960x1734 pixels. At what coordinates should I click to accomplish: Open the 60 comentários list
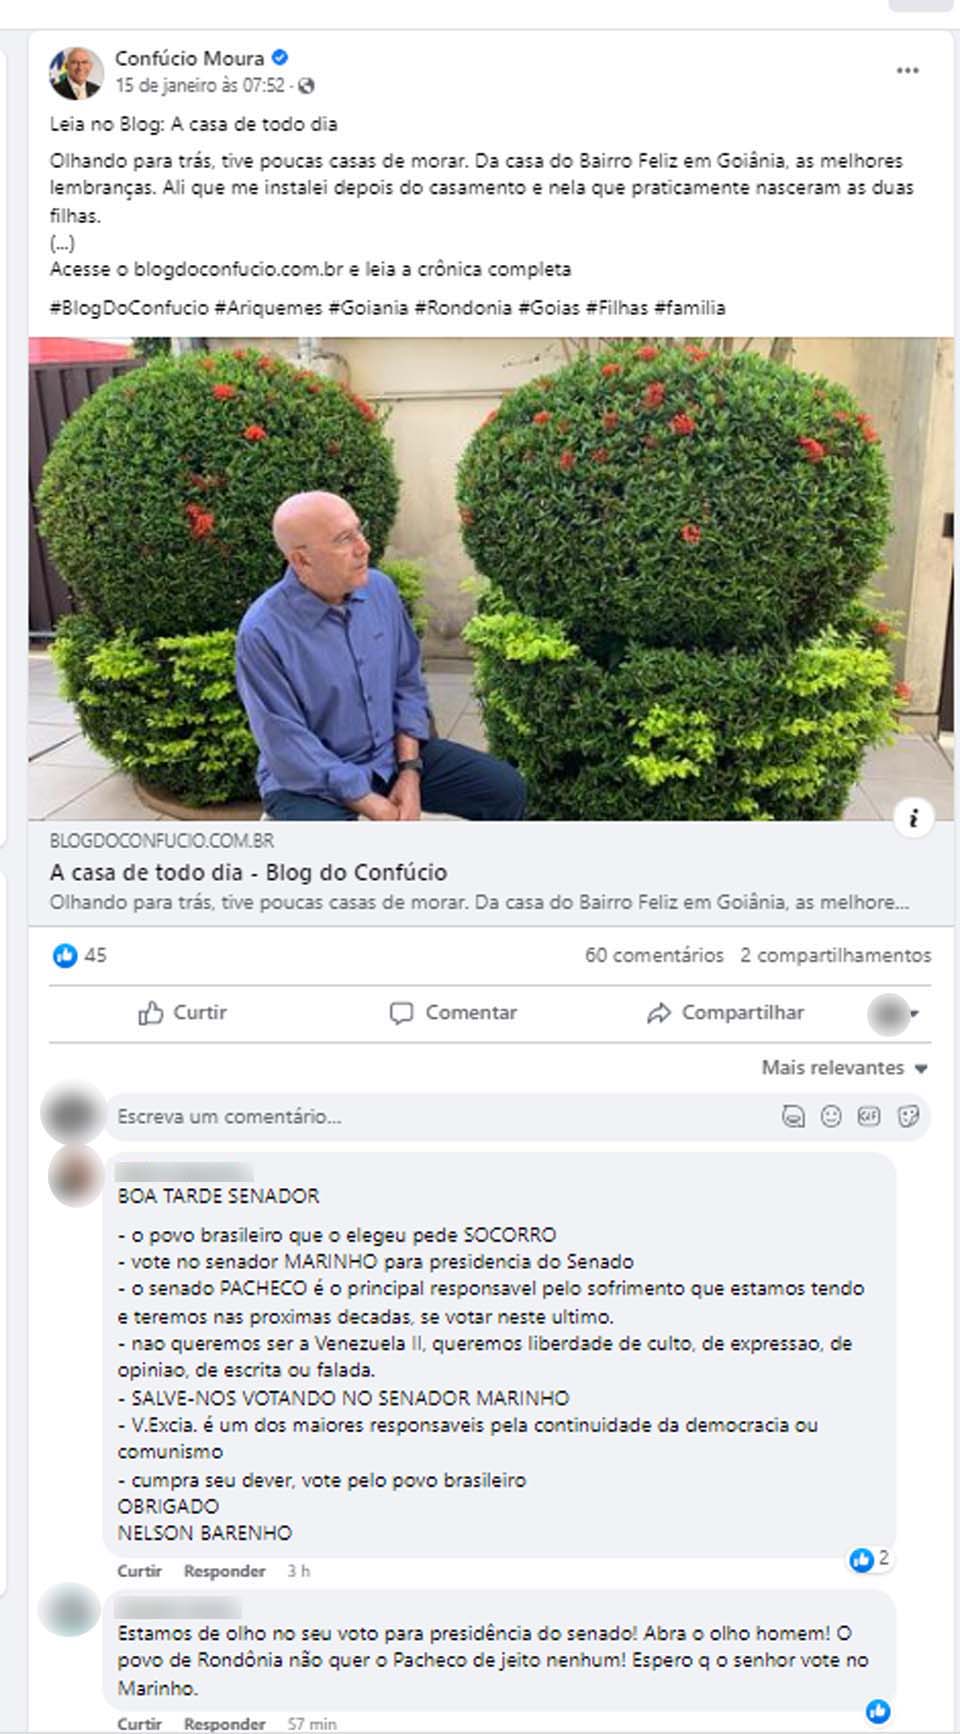(654, 955)
